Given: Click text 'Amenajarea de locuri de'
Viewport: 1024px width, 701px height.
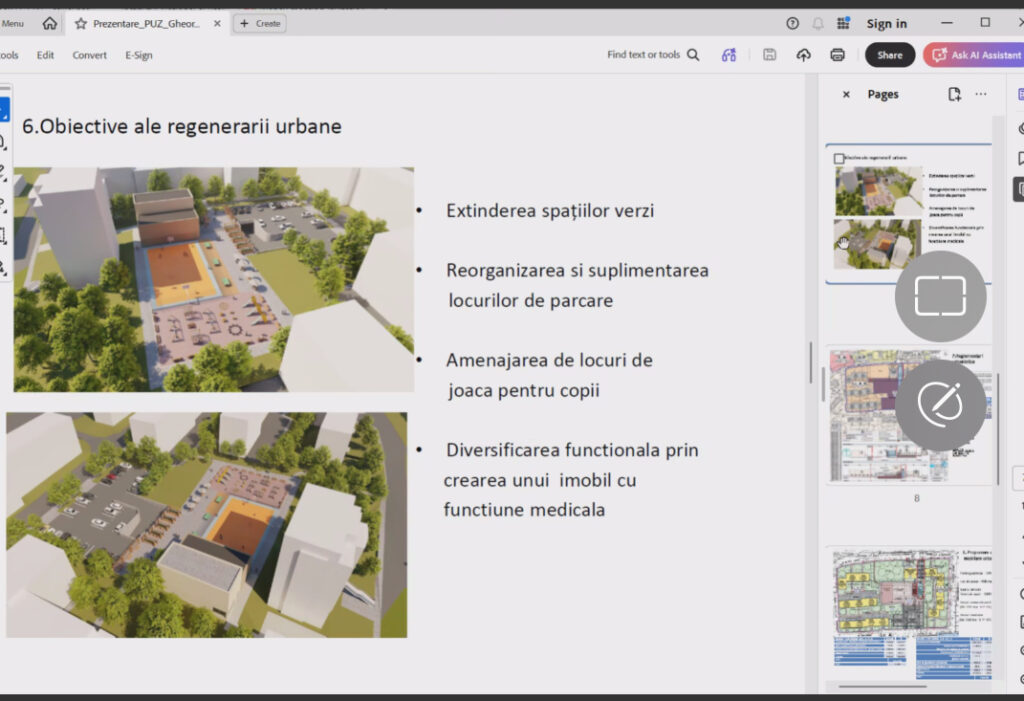Looking at the screenshot, I should pos(549,360).
